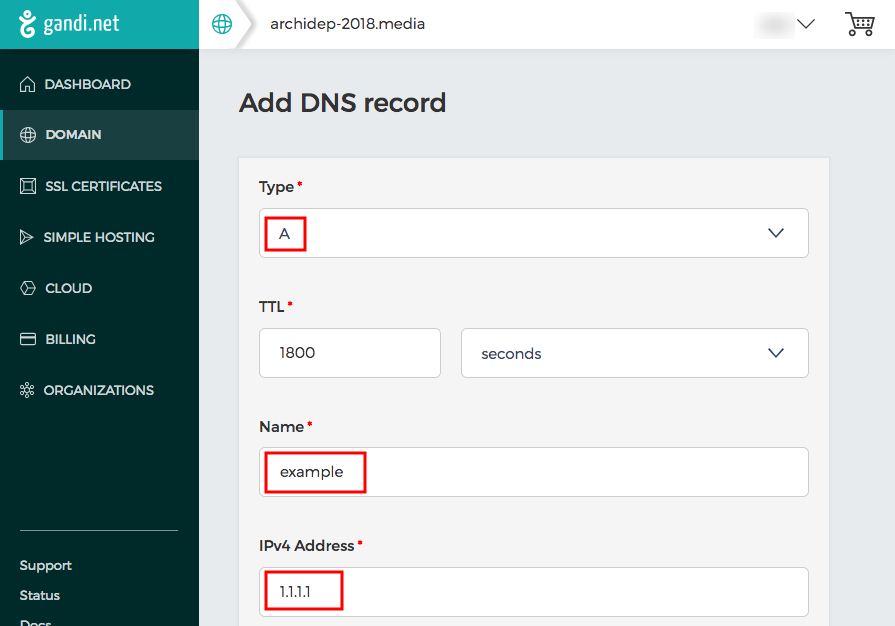895x626 pixels.
Task: Focus the TTL value field
Action: pos(349,353)
